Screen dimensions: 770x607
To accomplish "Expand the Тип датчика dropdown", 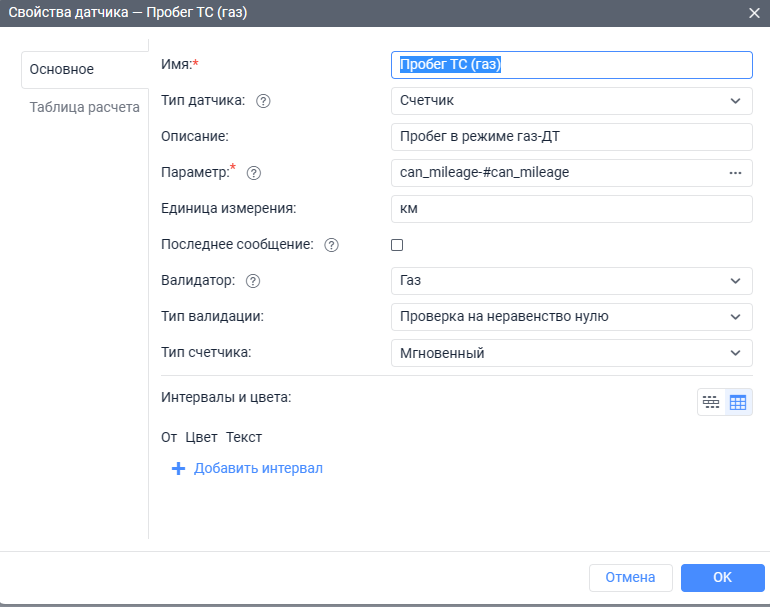I will click(x=570, y=101).
